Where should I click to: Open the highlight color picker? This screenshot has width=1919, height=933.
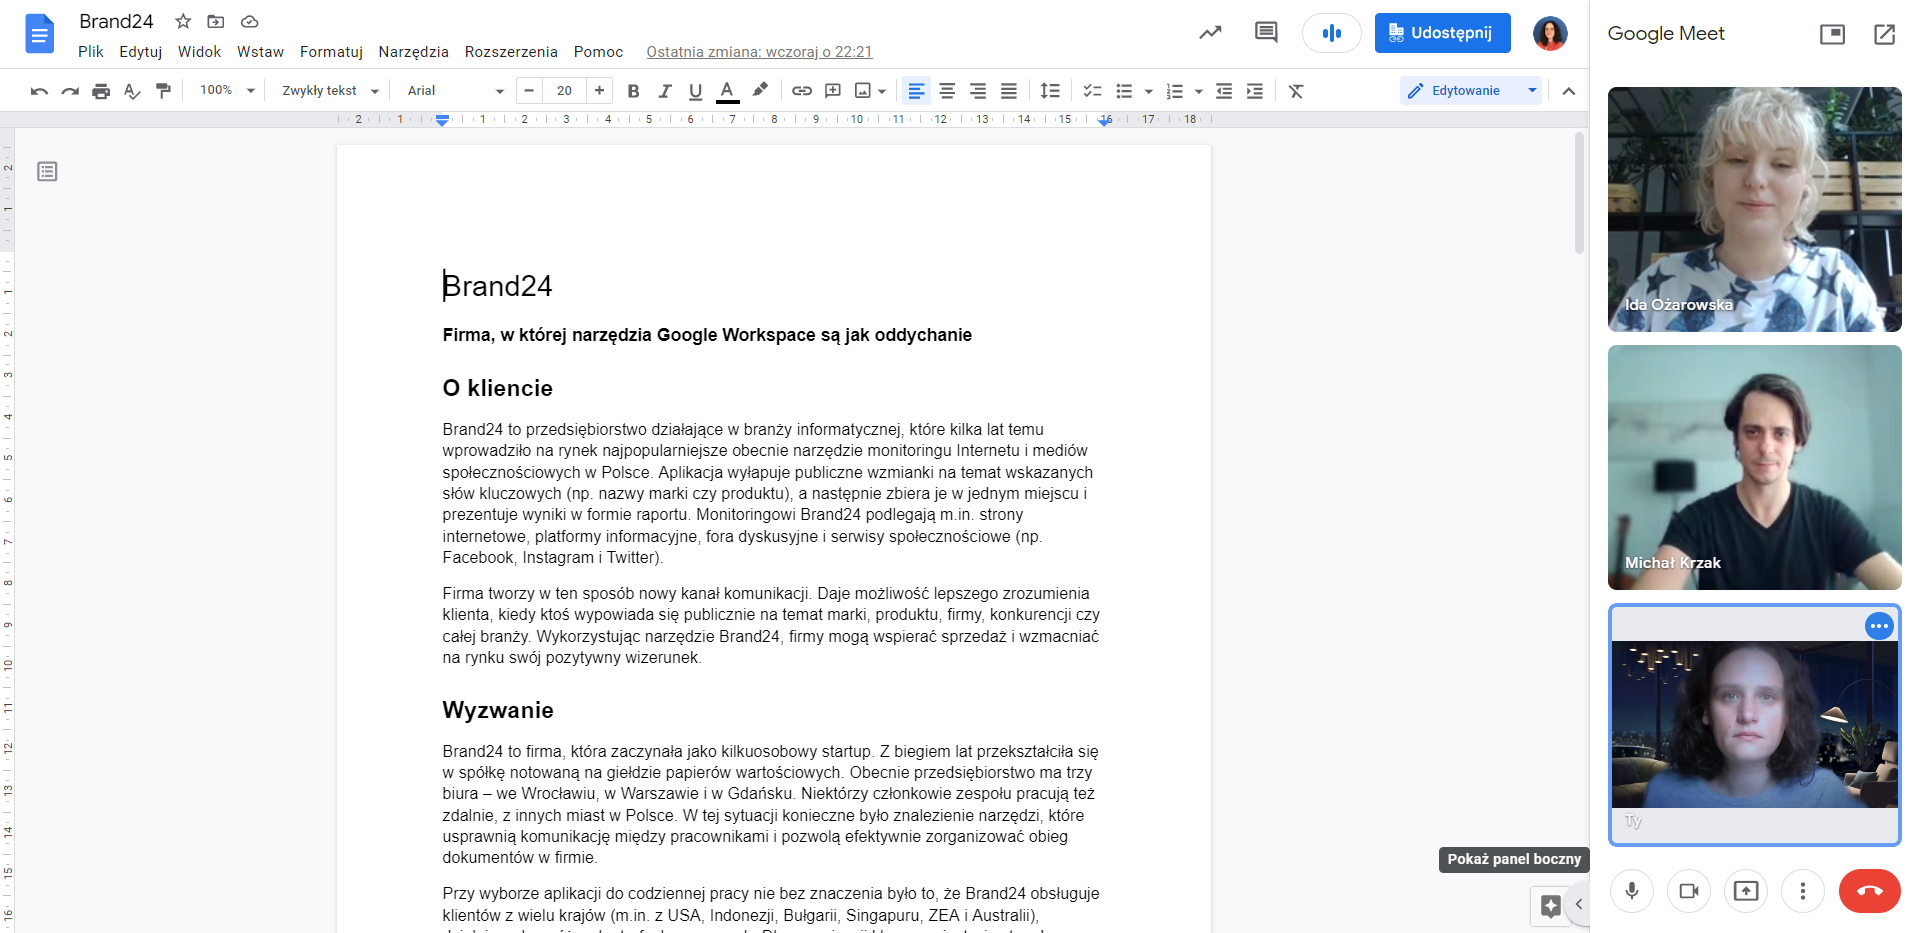click(x=760, y=91)
